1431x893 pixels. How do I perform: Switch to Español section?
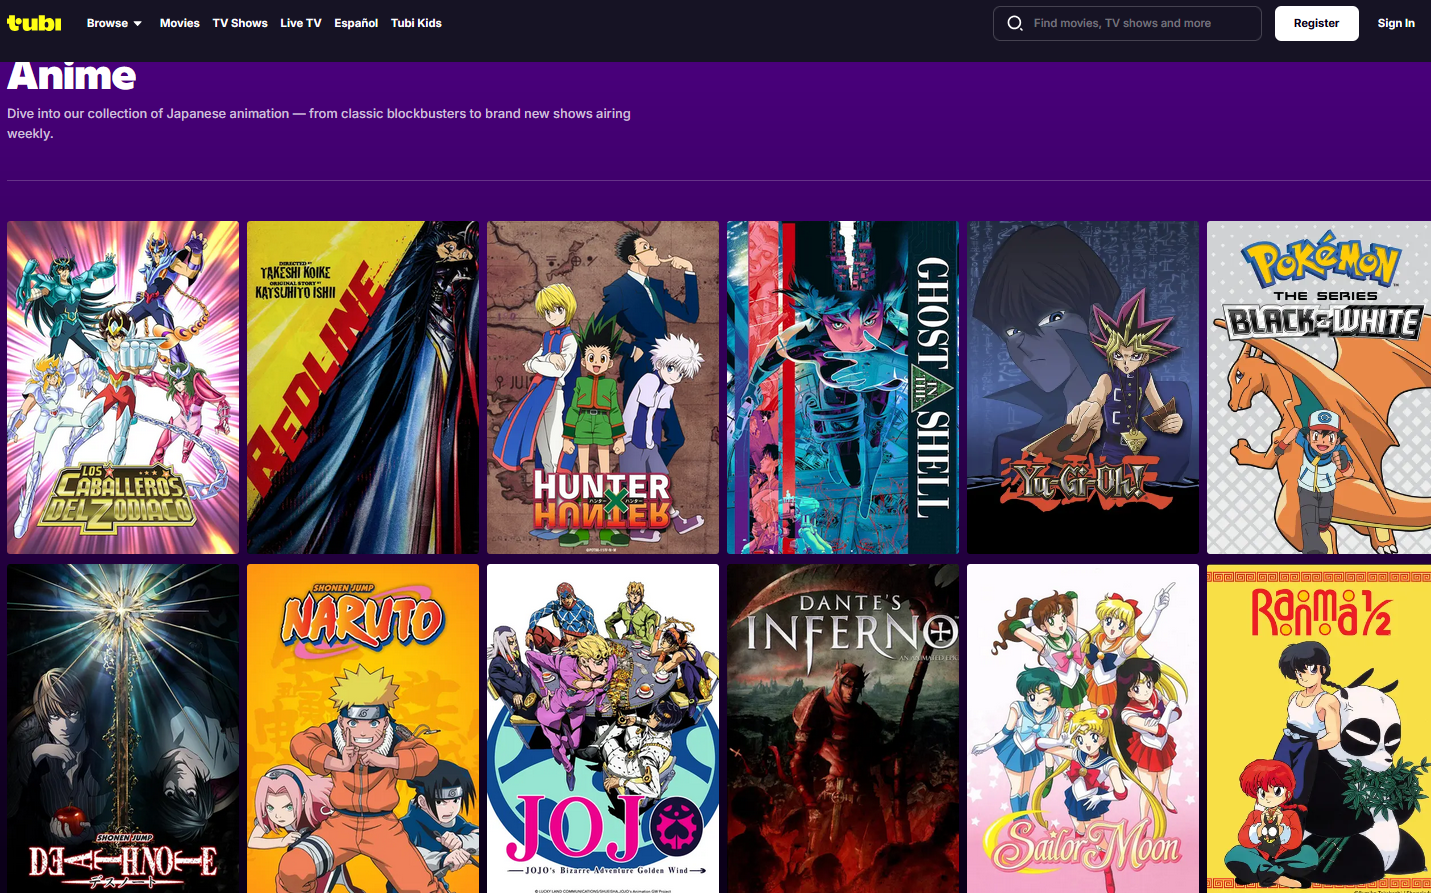356,23
